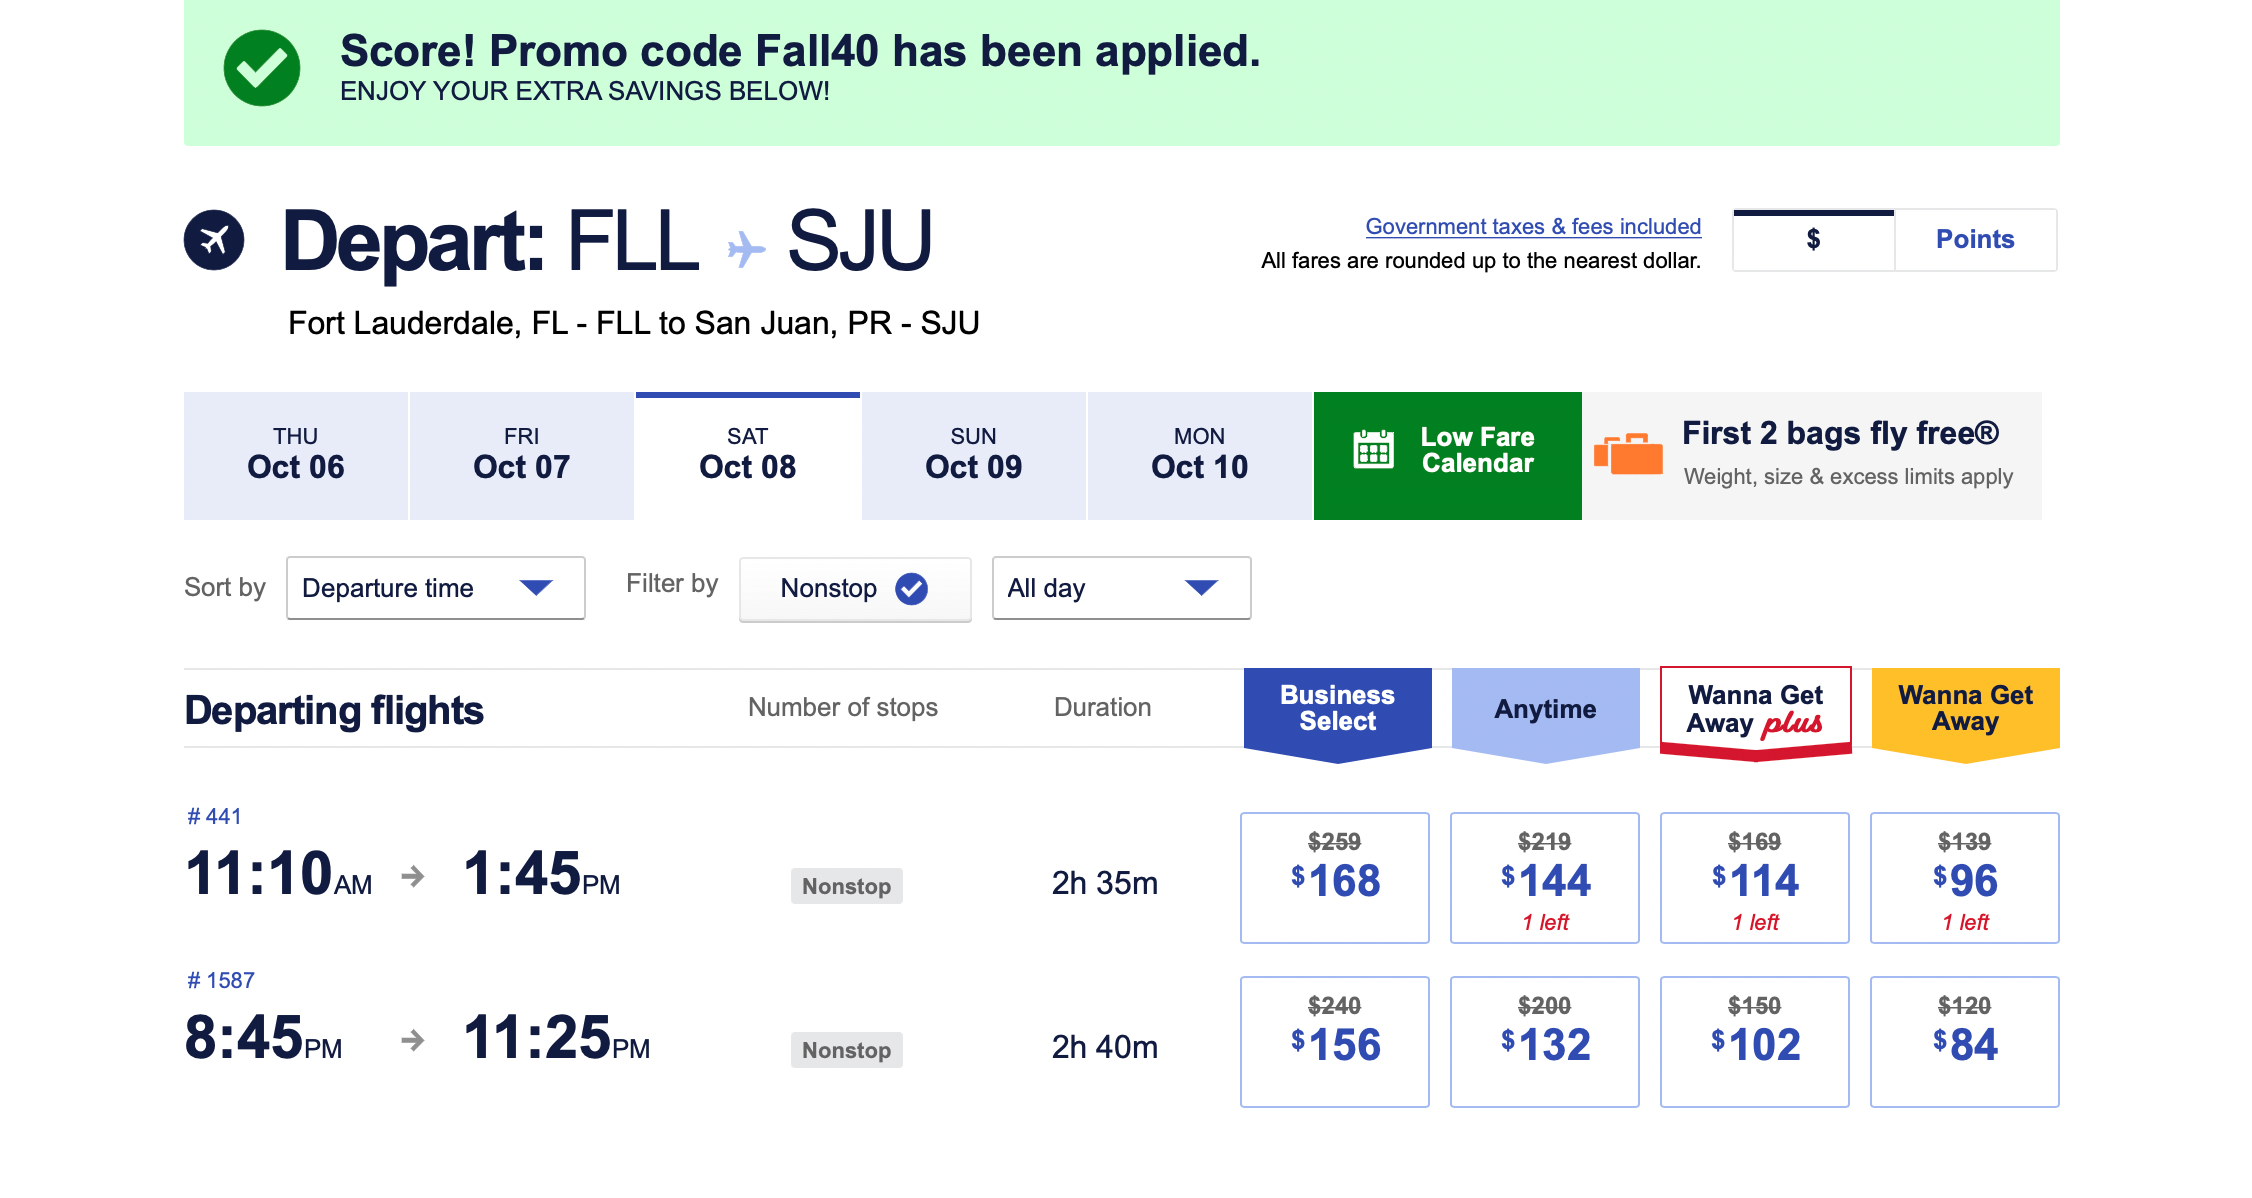Select the Business Select fare column header
Viewport: 2252px width, 1198px height.
pyautogui.click(x=1337, y=708)
